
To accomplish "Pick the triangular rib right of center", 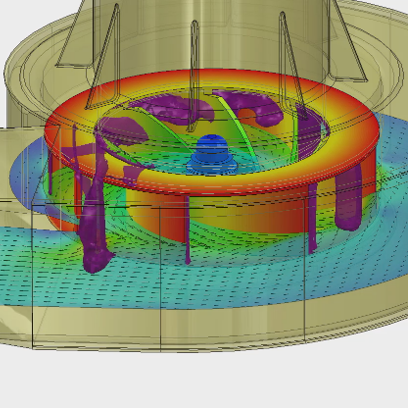I will pyautogui.click(x=292, y=67).
